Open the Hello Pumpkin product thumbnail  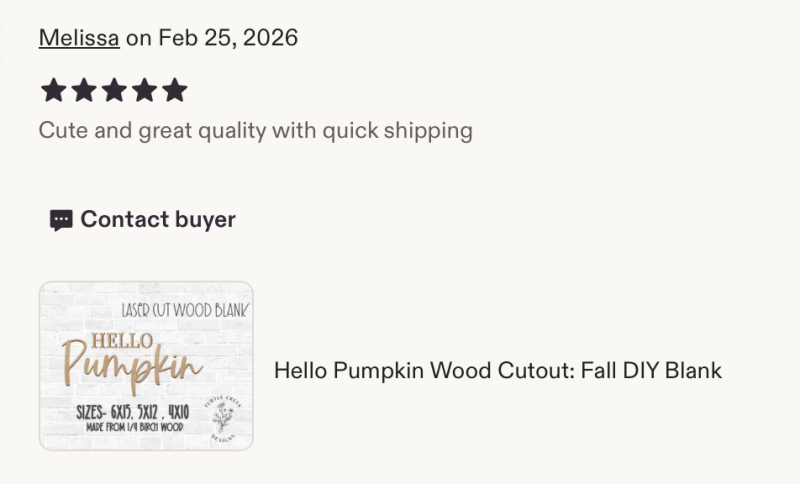pos(146,366)
